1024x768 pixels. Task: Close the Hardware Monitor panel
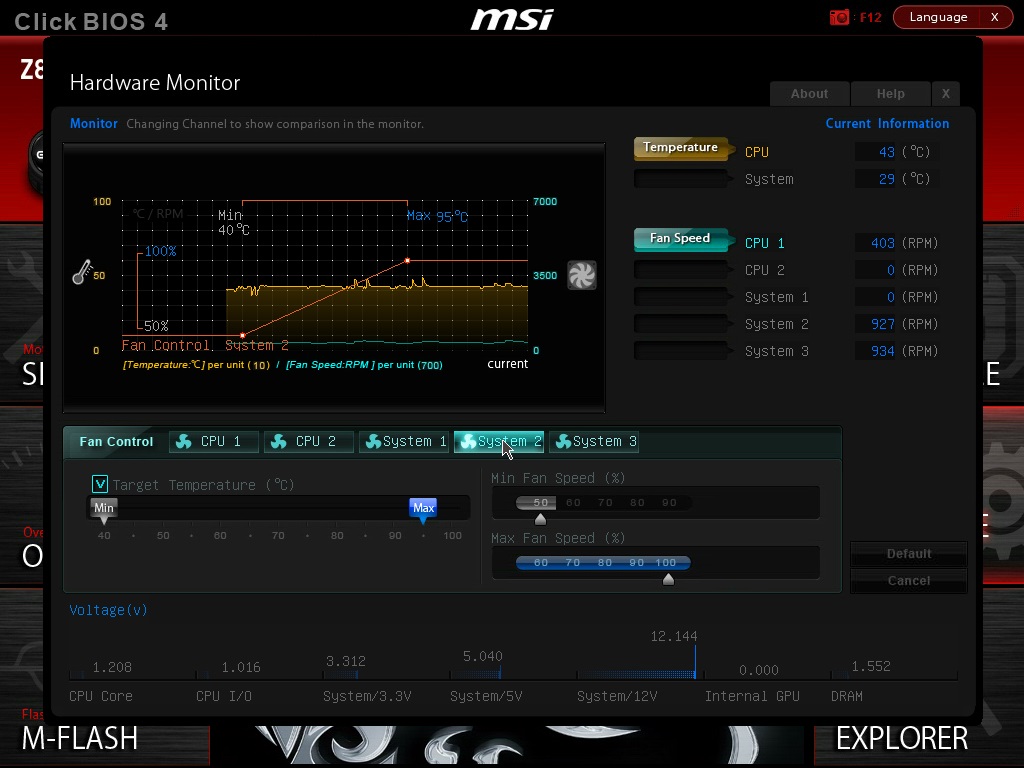pos(946,93)
